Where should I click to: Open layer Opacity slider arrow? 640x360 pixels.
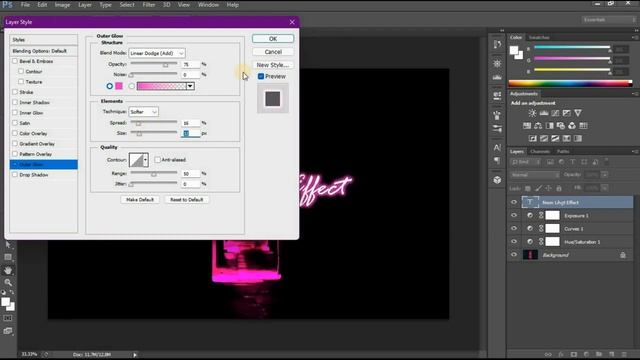604,175
